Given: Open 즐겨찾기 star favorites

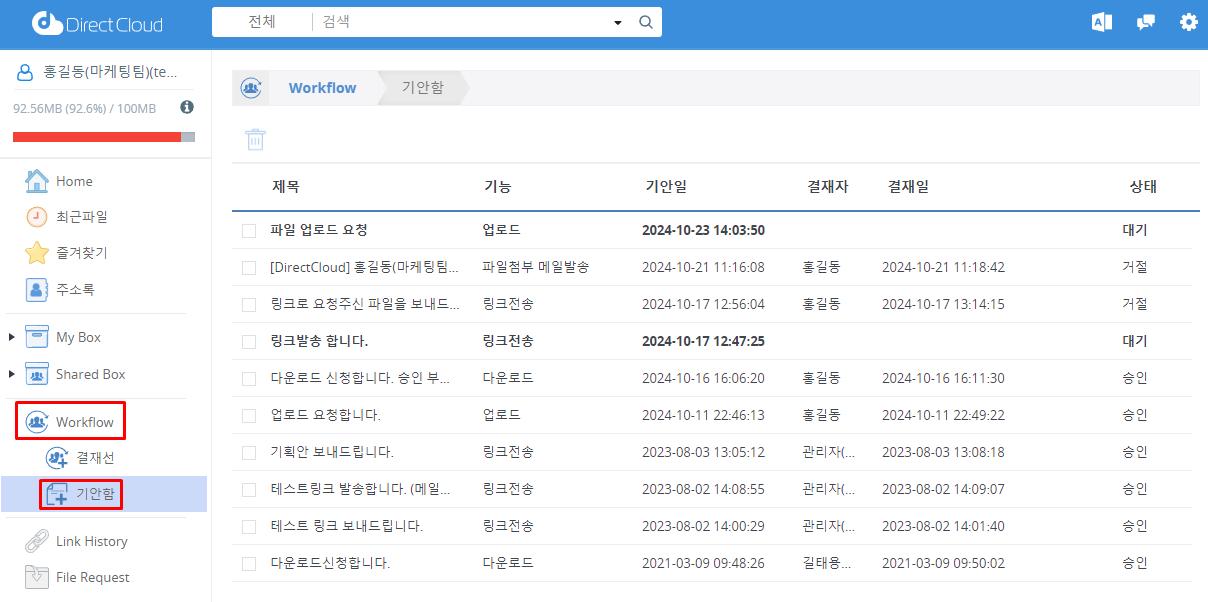Looking at the screenshot, I should click(x=37, y=253).
